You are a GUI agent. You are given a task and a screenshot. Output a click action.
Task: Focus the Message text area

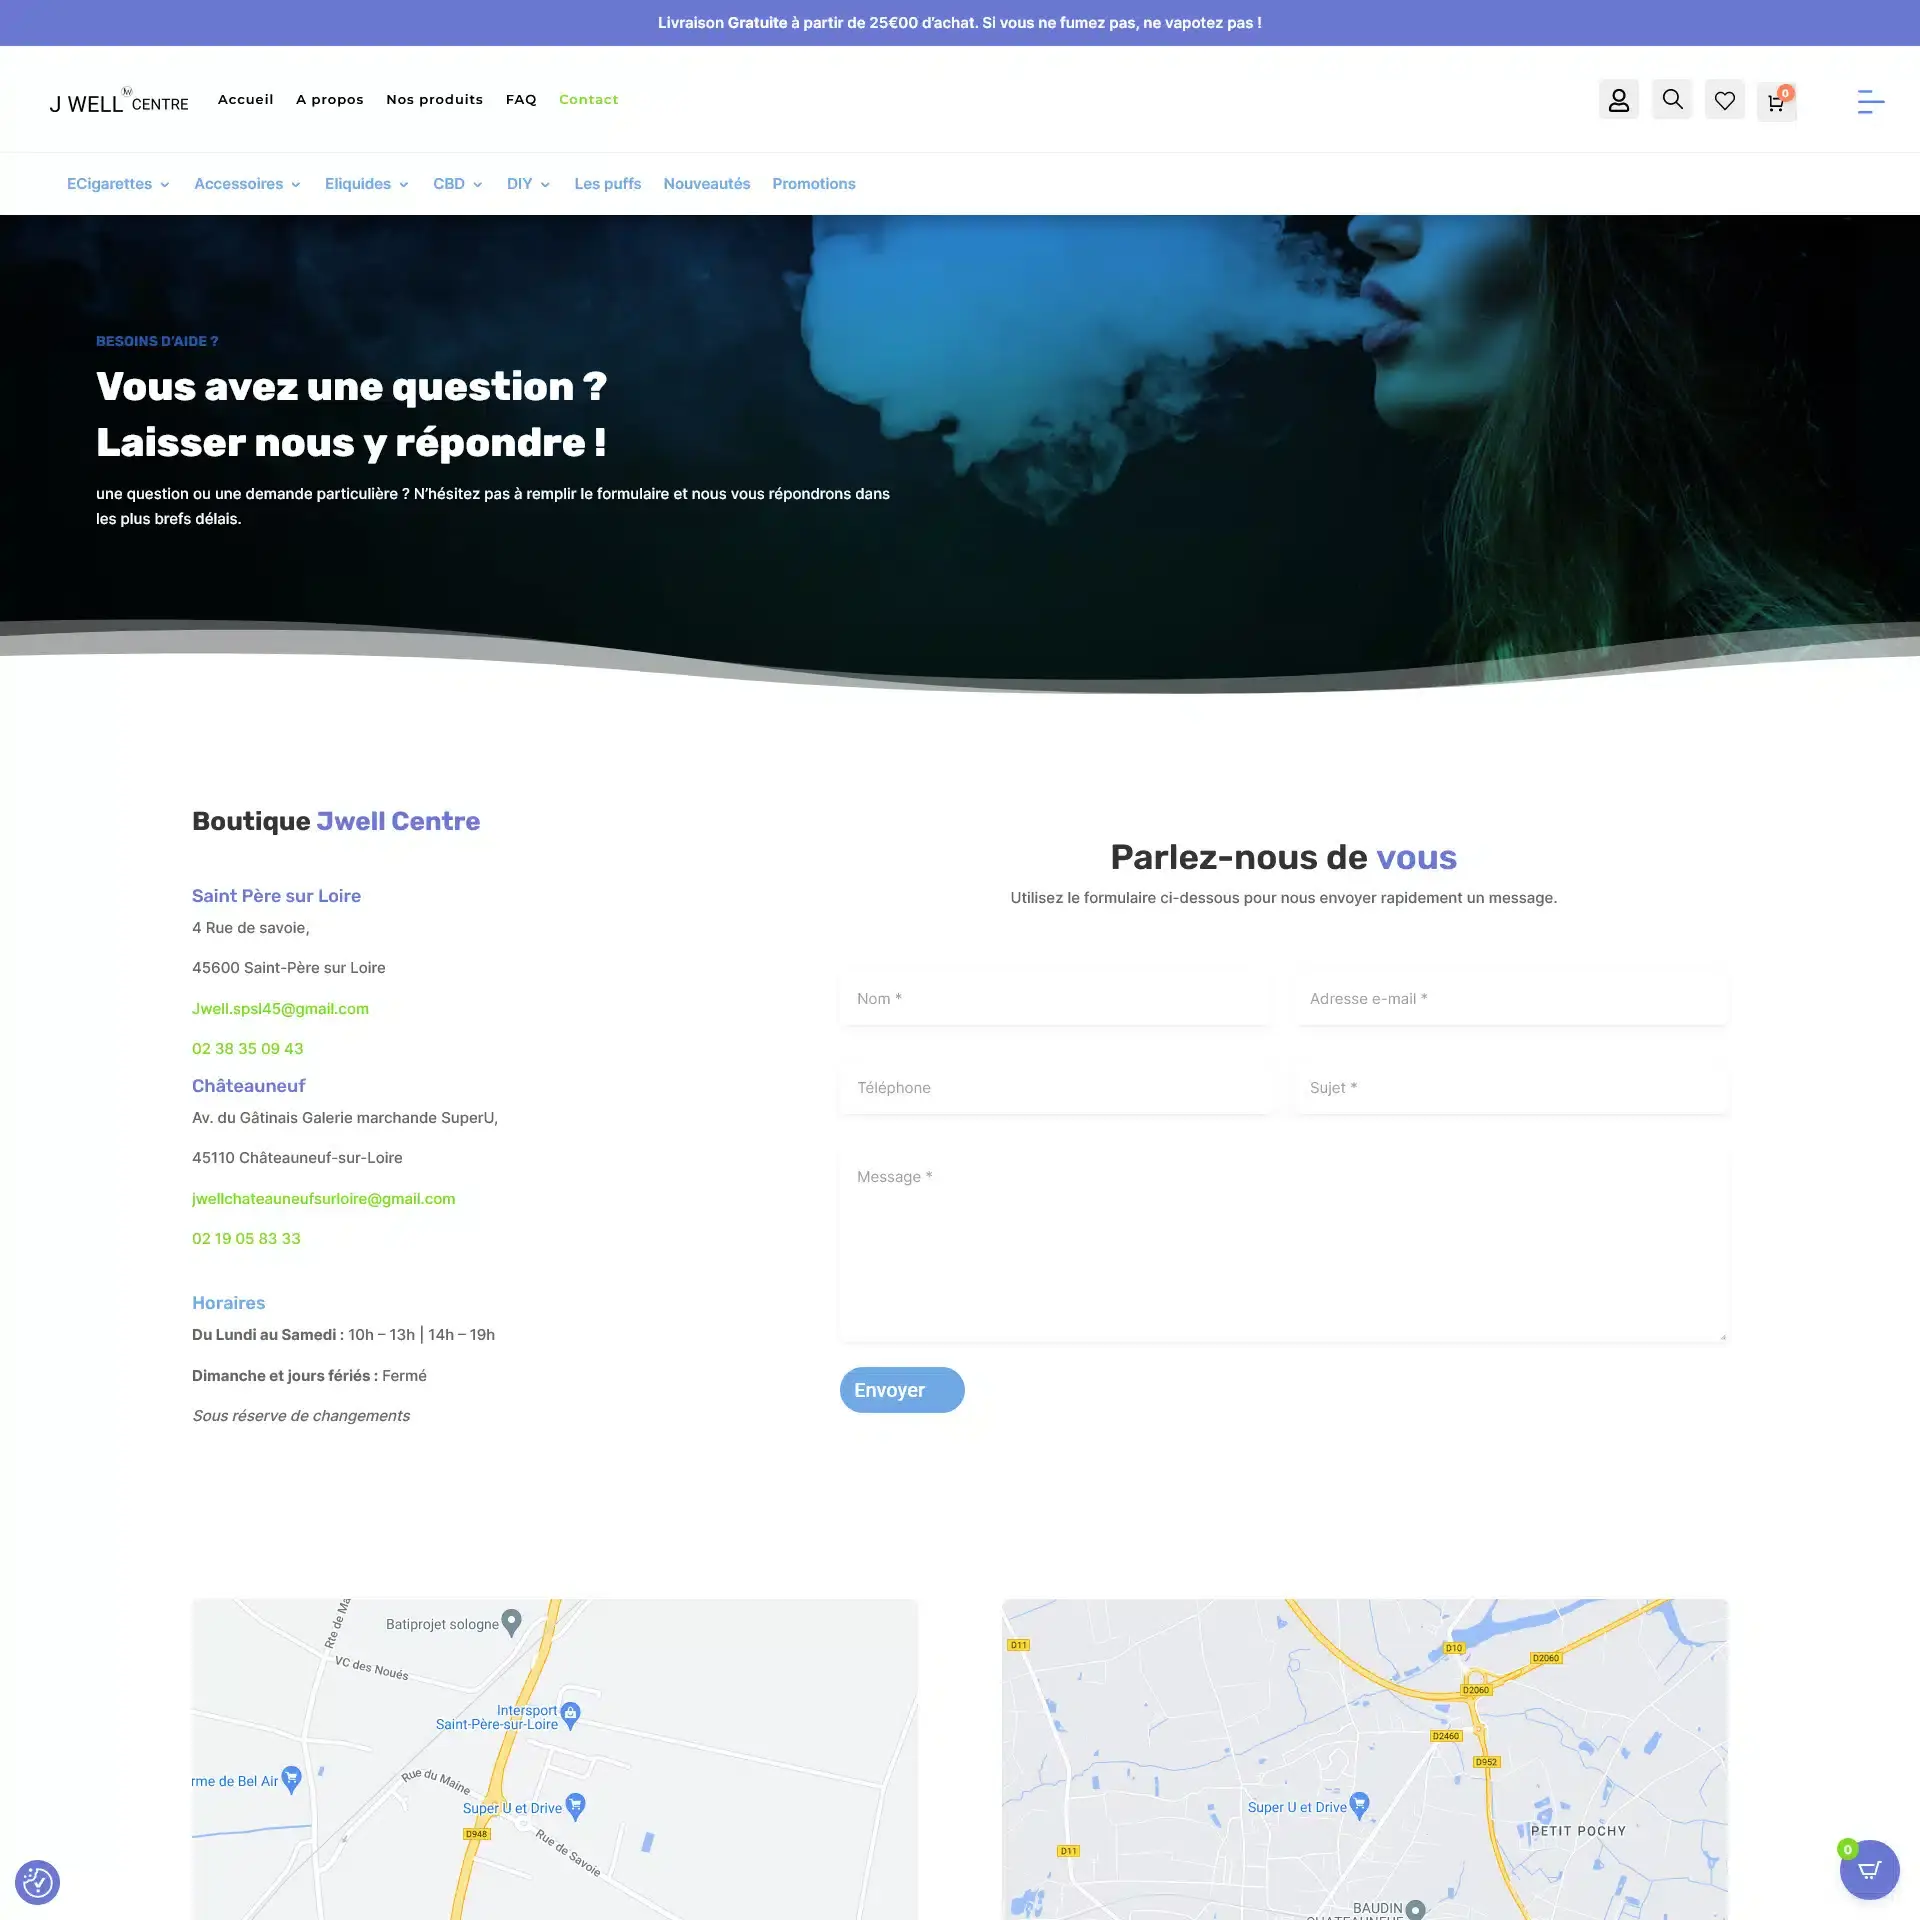click(x=1284, y=1246)
